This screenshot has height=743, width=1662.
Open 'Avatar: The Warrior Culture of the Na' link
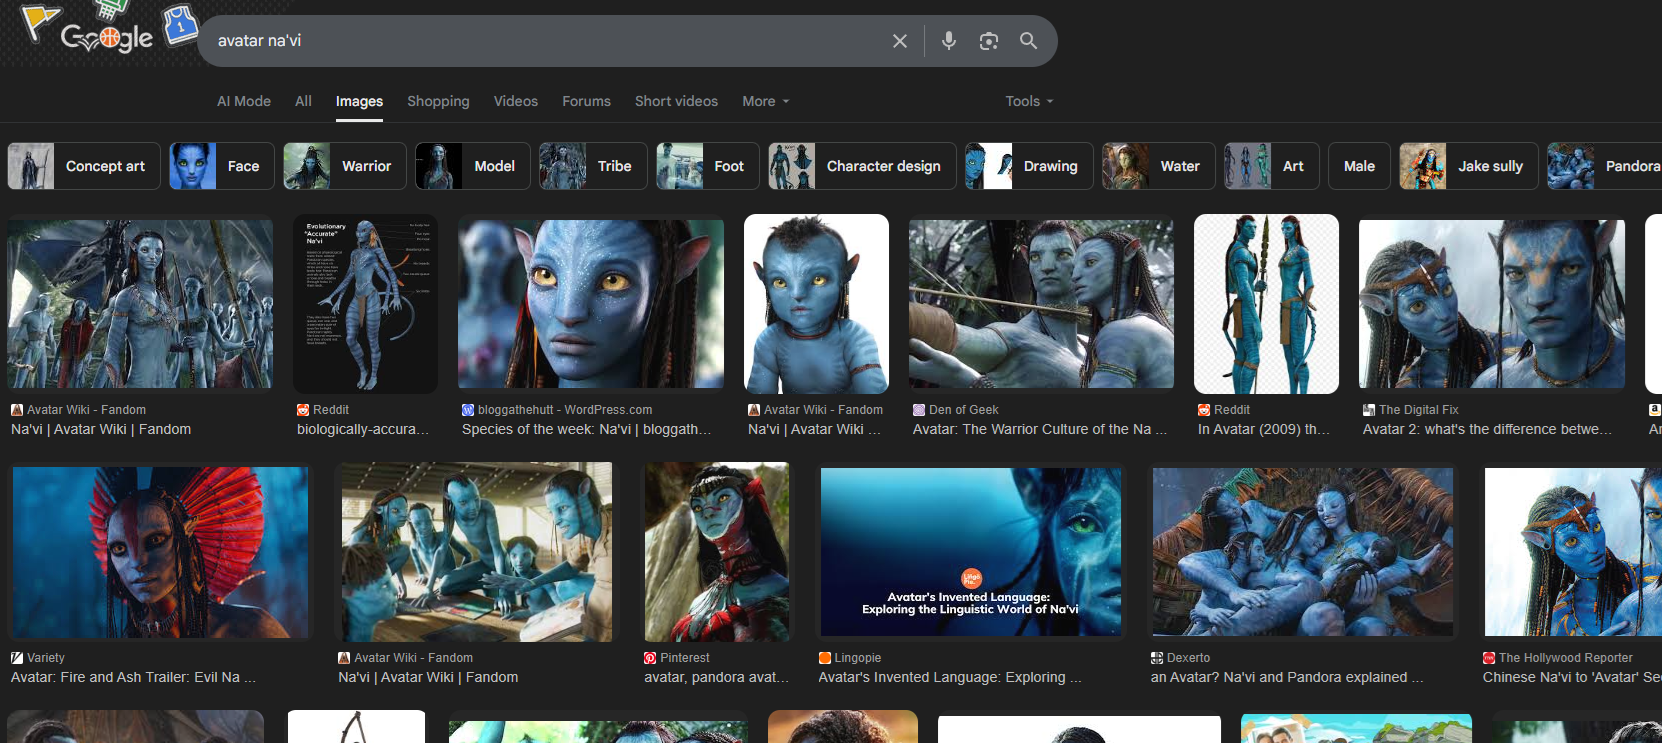1040,429
